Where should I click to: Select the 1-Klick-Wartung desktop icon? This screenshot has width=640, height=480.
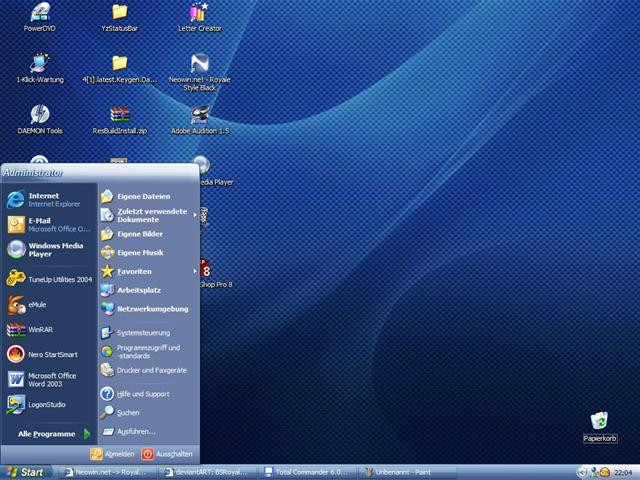(40, 69)
